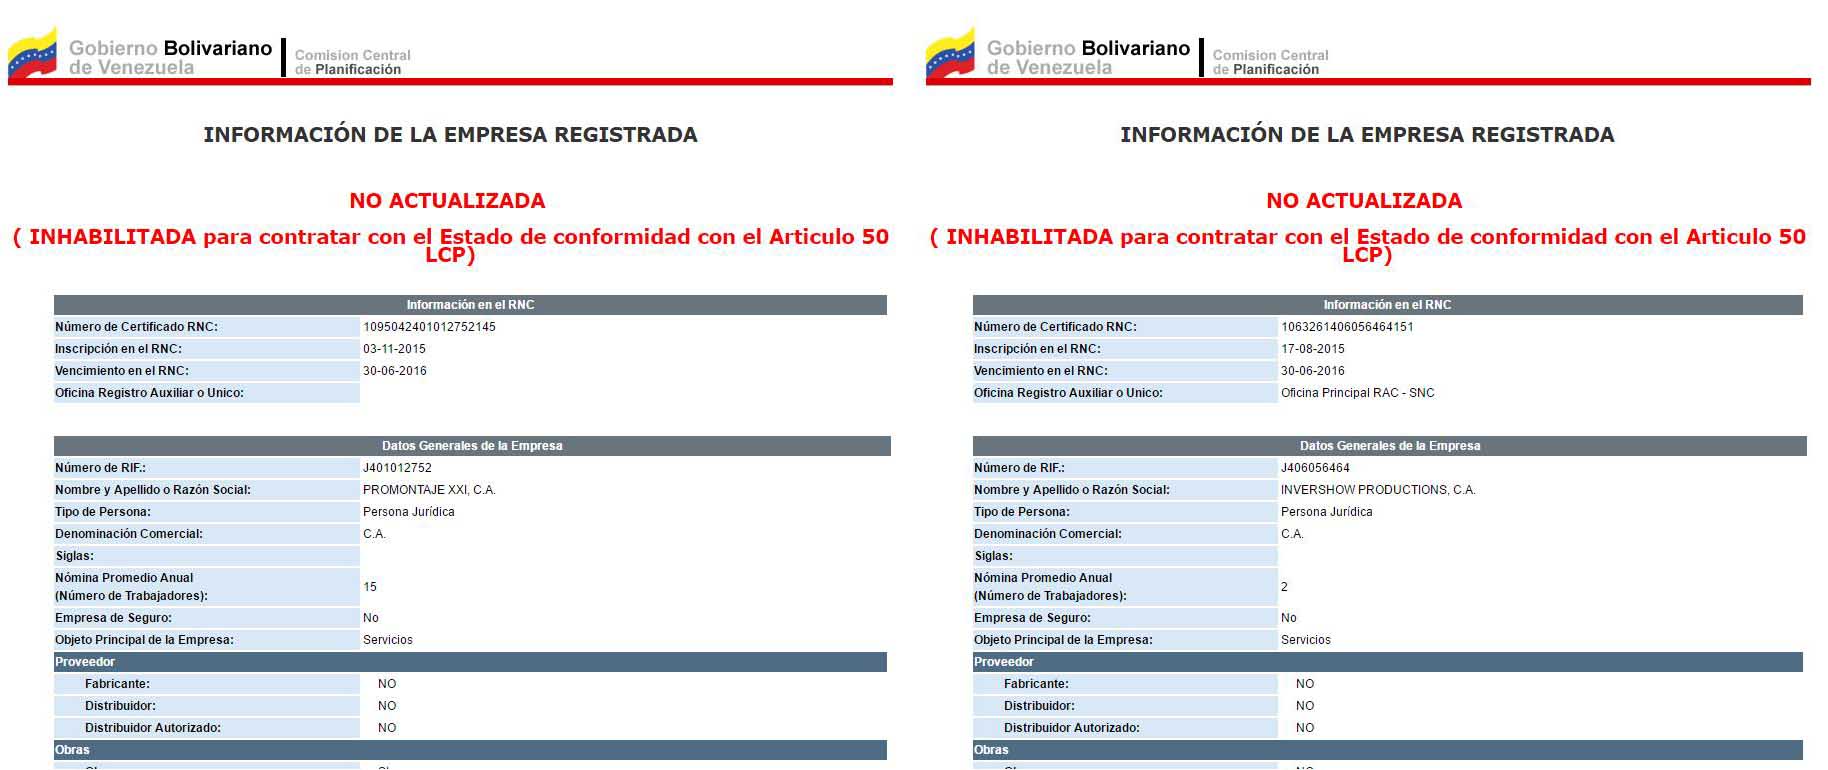
Task: Select the RIF number J406056464
Action: [x=1315, y=468]
